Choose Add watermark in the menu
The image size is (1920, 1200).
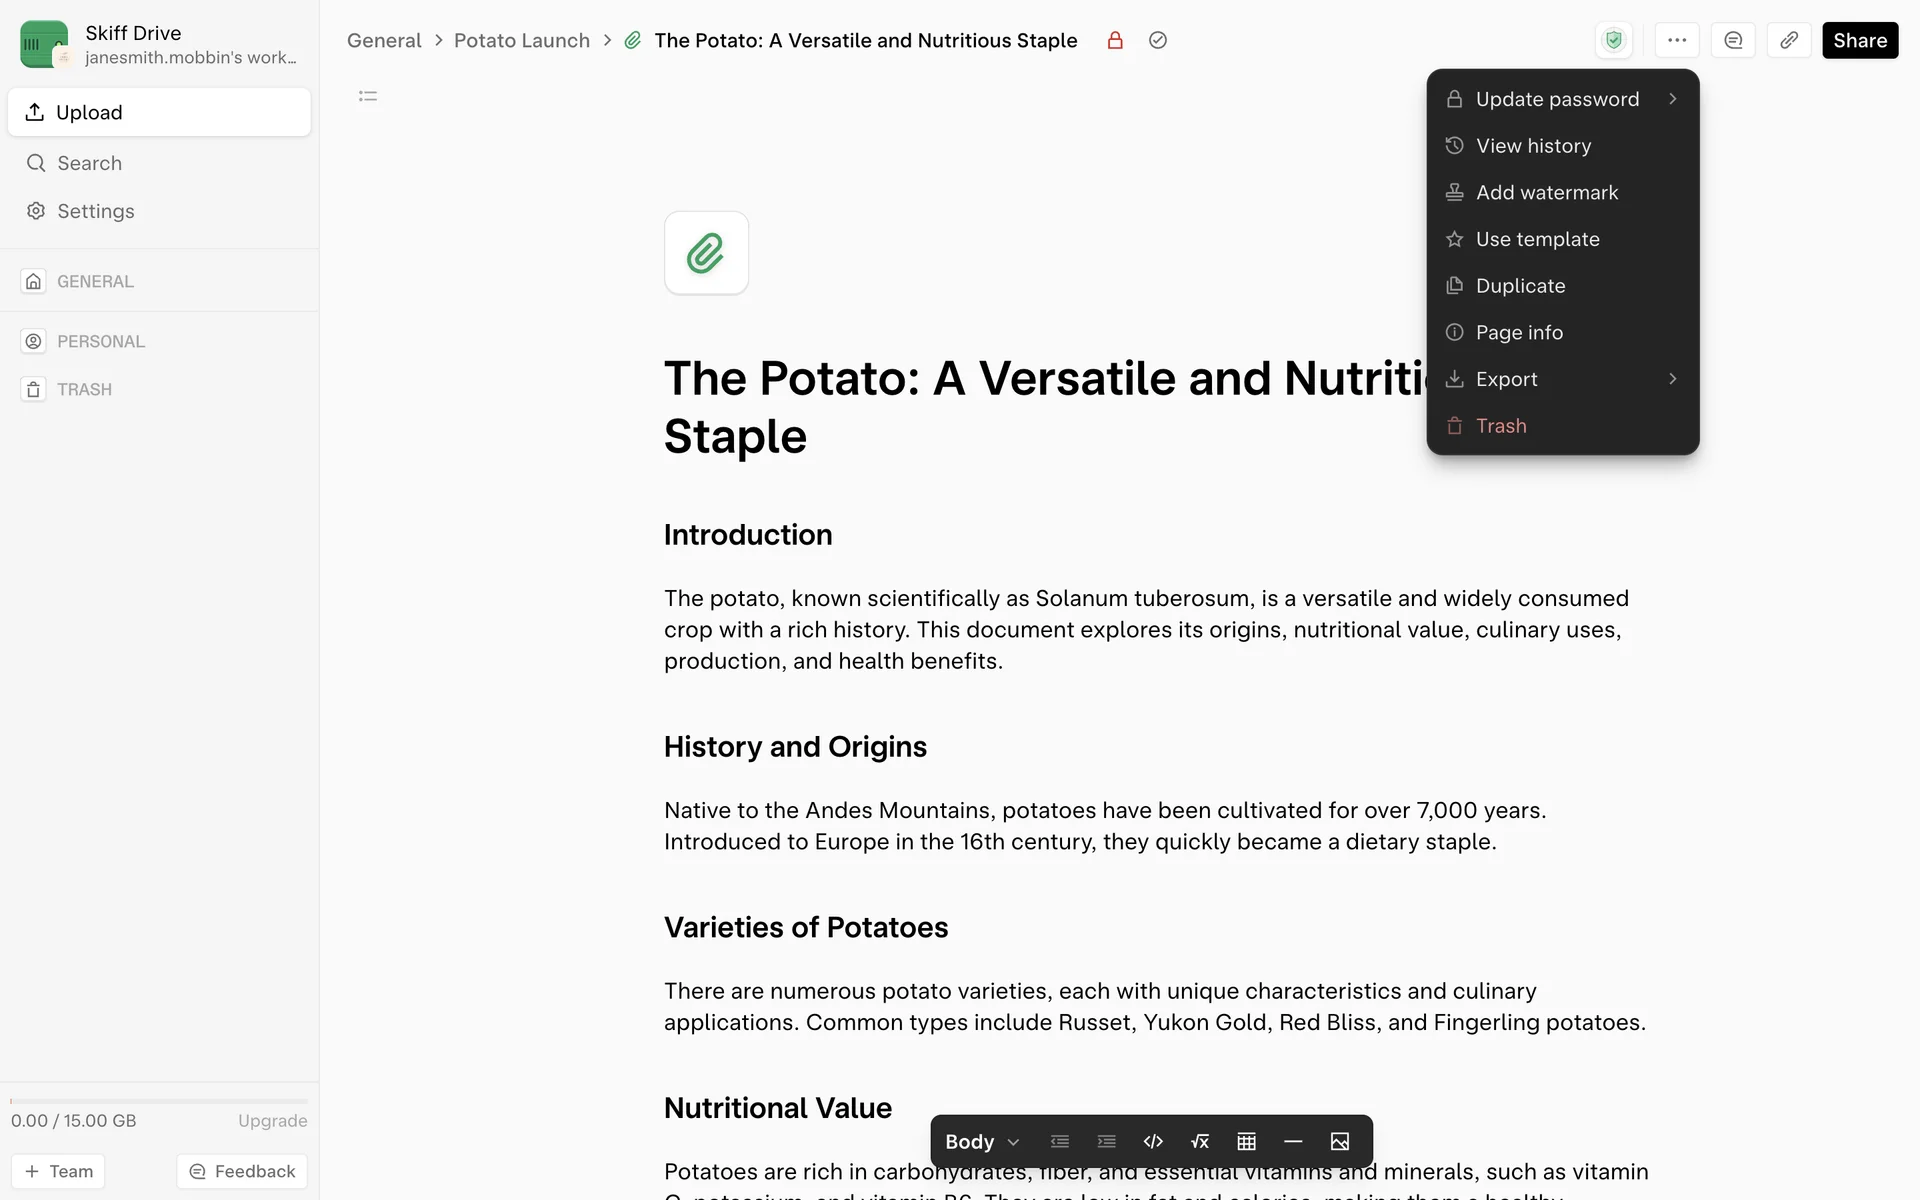point(1546,192)
